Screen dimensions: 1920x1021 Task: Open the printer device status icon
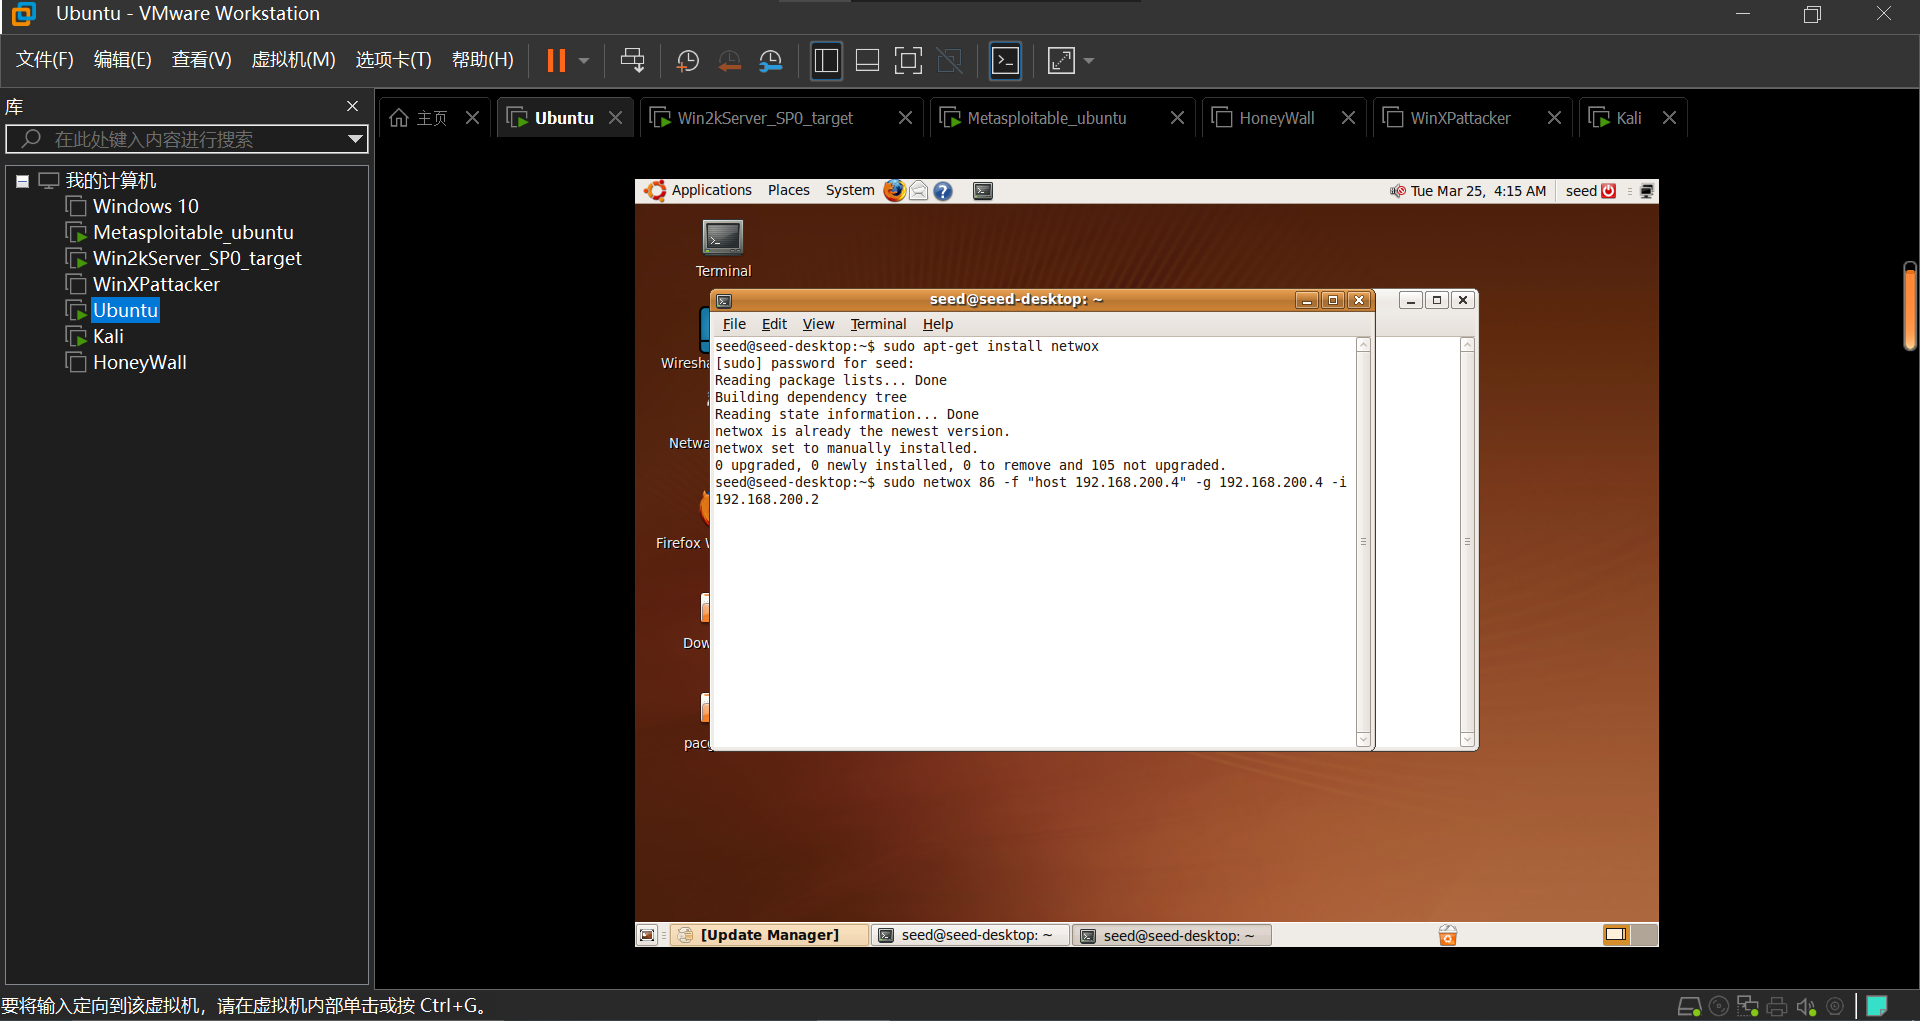point(1777,1006)
